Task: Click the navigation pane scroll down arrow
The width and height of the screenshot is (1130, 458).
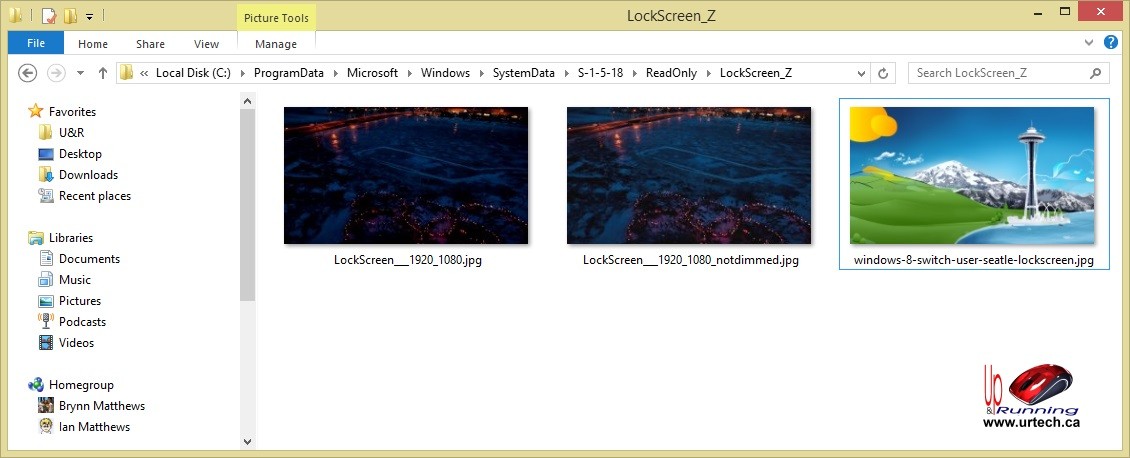Action: click(x=248, y=440)
